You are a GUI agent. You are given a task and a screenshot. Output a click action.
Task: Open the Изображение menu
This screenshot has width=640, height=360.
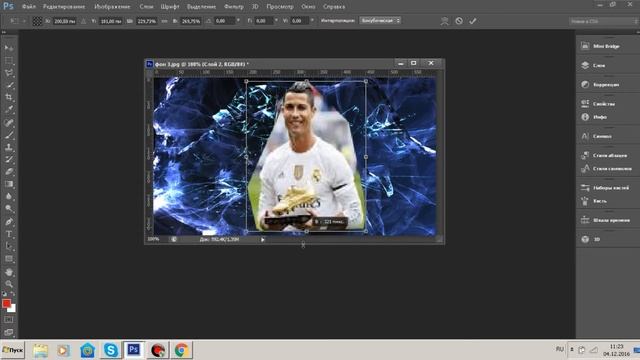(x=112, y=7)
